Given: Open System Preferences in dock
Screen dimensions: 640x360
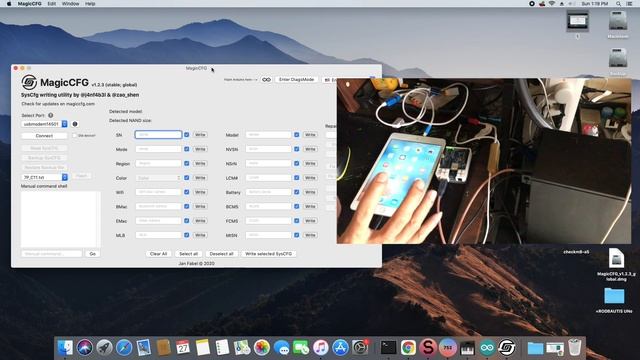Looking at the screenshot, I should (360, 348).
